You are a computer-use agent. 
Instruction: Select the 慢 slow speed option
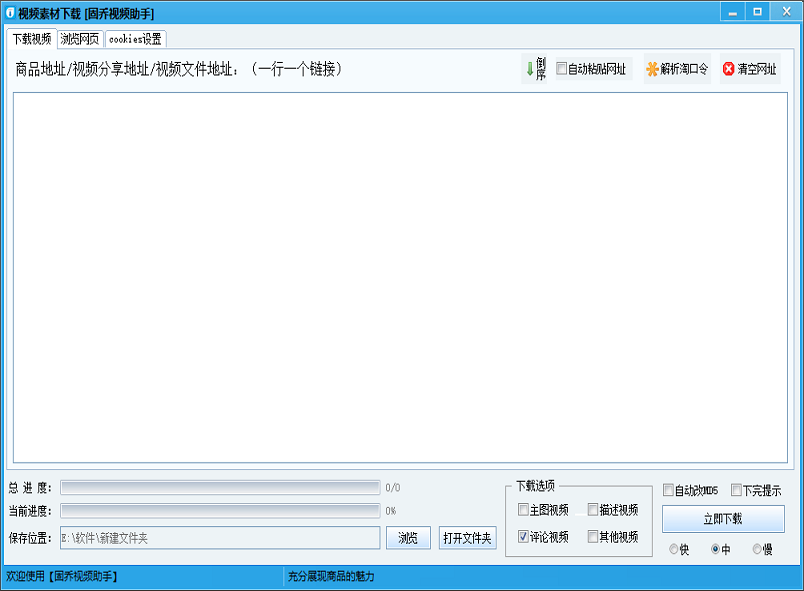click(758, 550)
